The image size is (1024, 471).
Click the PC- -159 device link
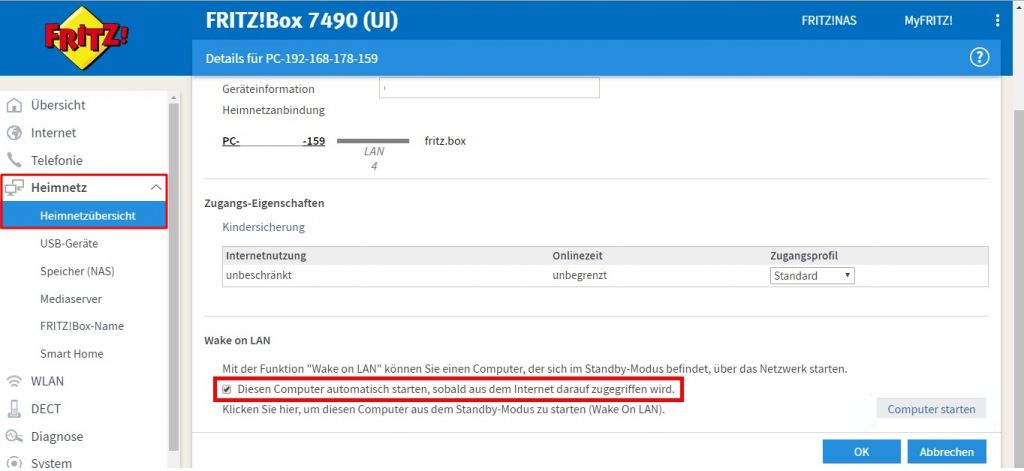coord(274,141)
